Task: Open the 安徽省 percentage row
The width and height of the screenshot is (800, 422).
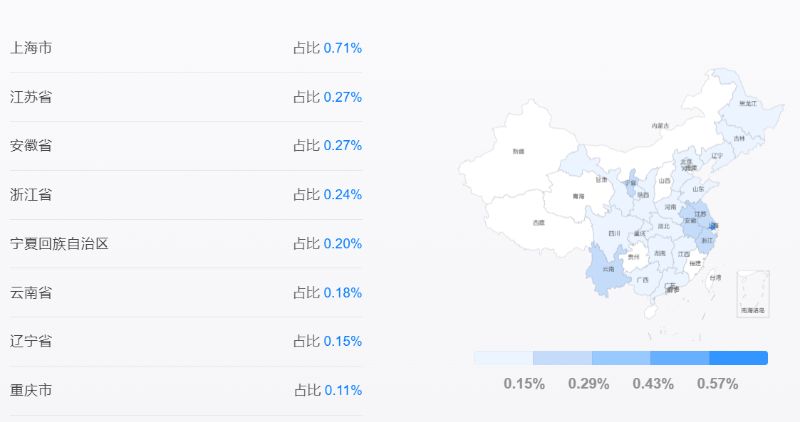Action: (x=186, y=146)
